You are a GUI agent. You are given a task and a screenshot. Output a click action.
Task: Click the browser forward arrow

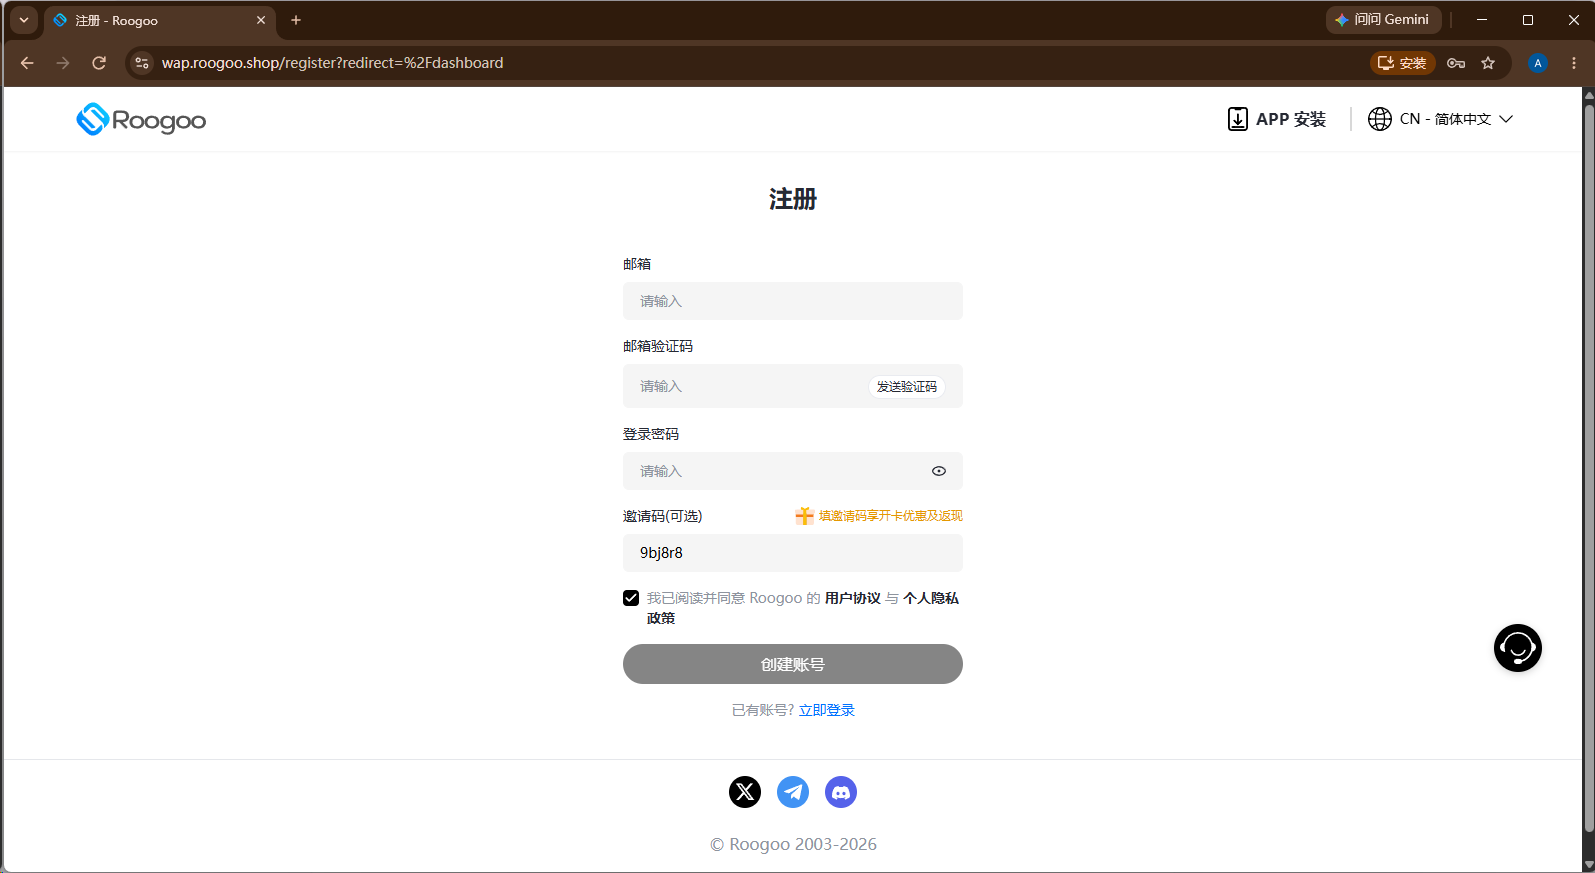pyautogui.click(x=63, y=63)
